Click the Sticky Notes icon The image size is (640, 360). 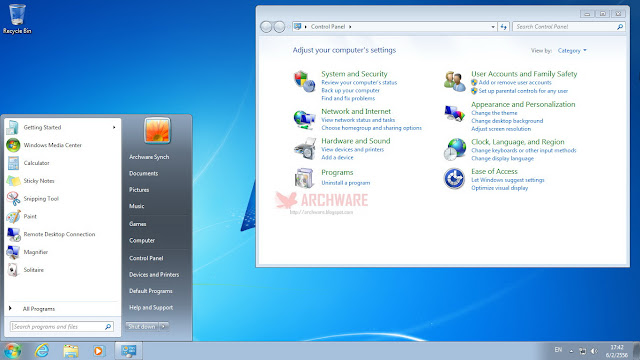tap(13, 181)
